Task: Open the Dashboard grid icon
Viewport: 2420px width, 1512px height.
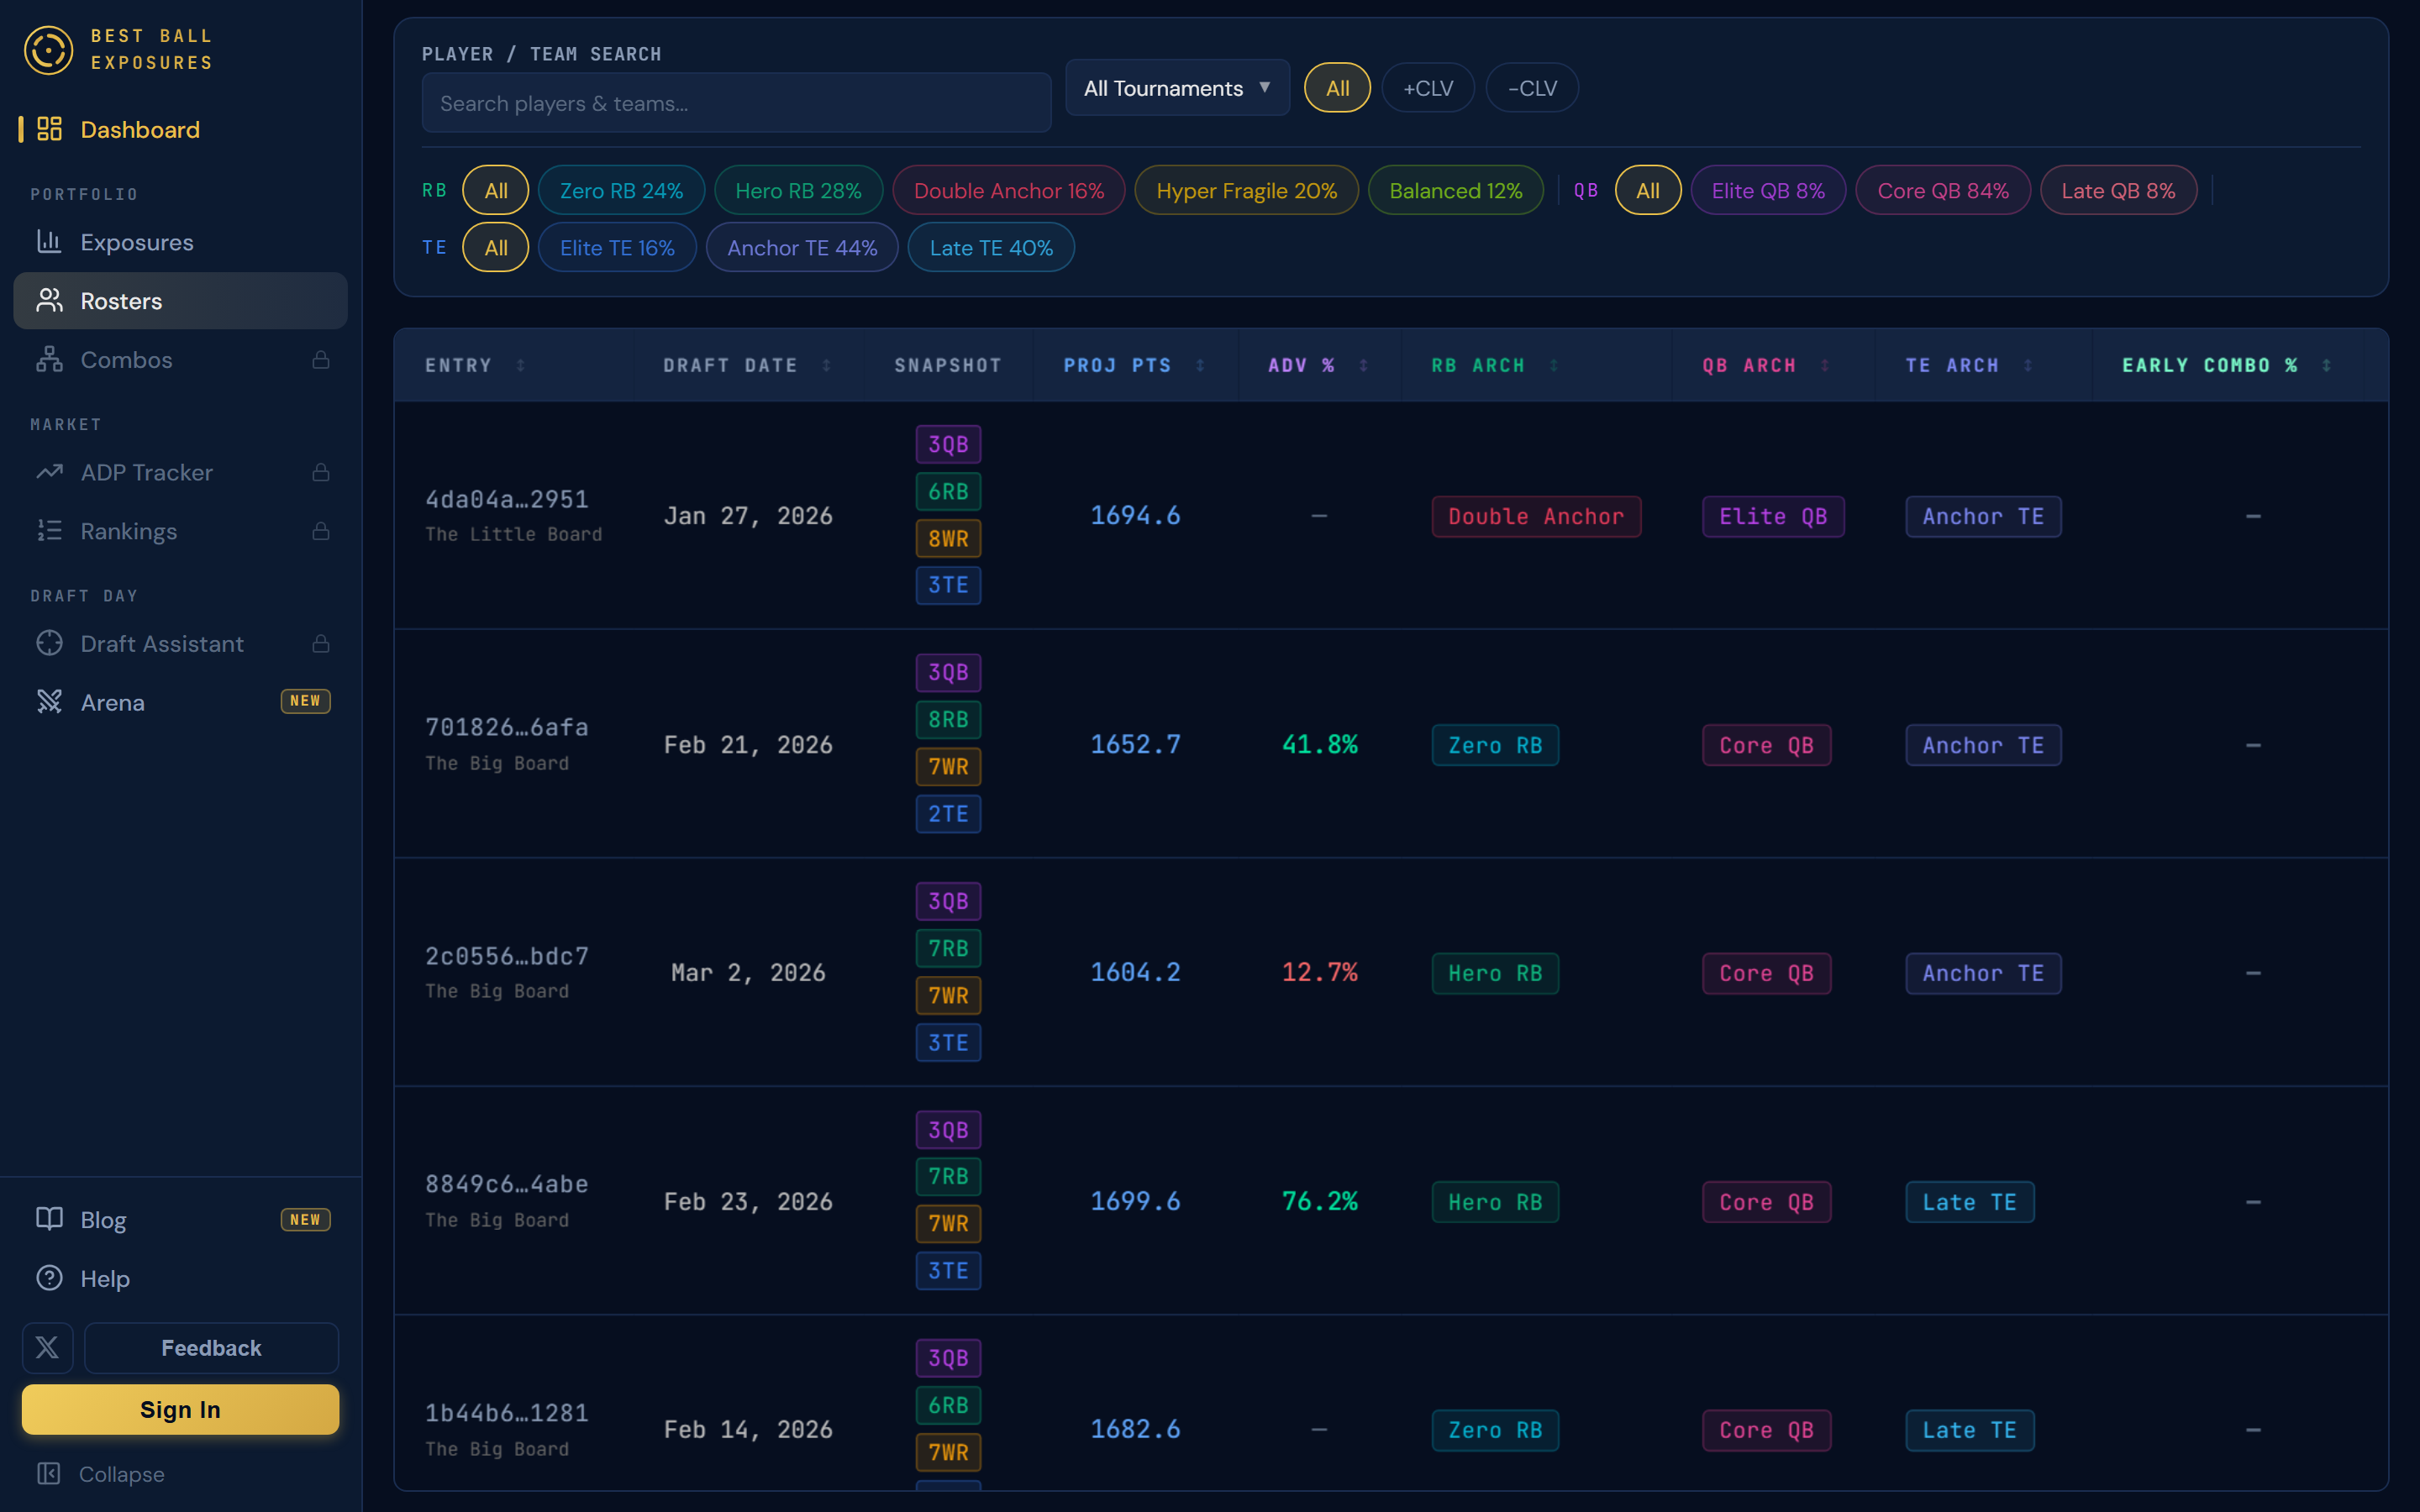Action: coord(49,129)
